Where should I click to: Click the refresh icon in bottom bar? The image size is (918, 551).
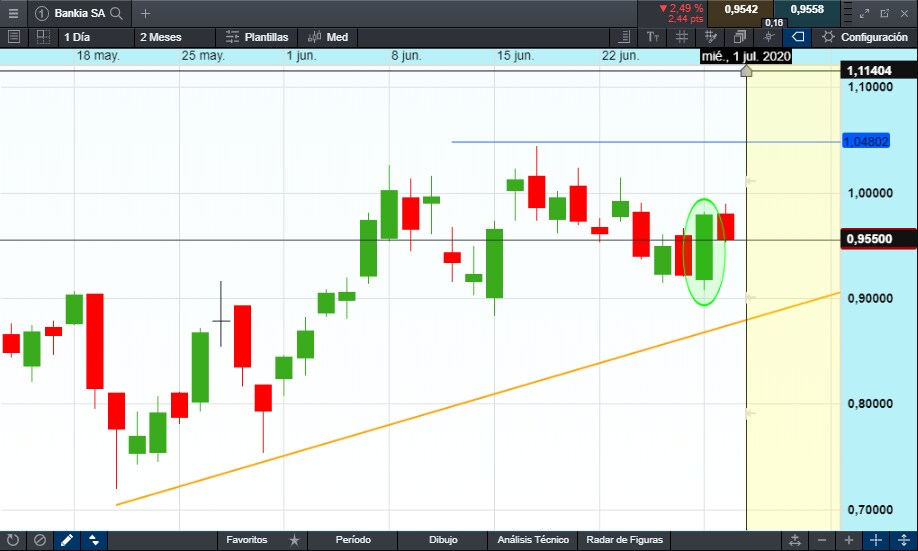[12, 540]
